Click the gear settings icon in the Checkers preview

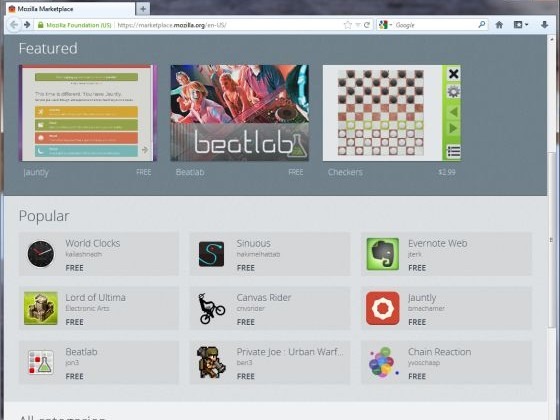453,92
